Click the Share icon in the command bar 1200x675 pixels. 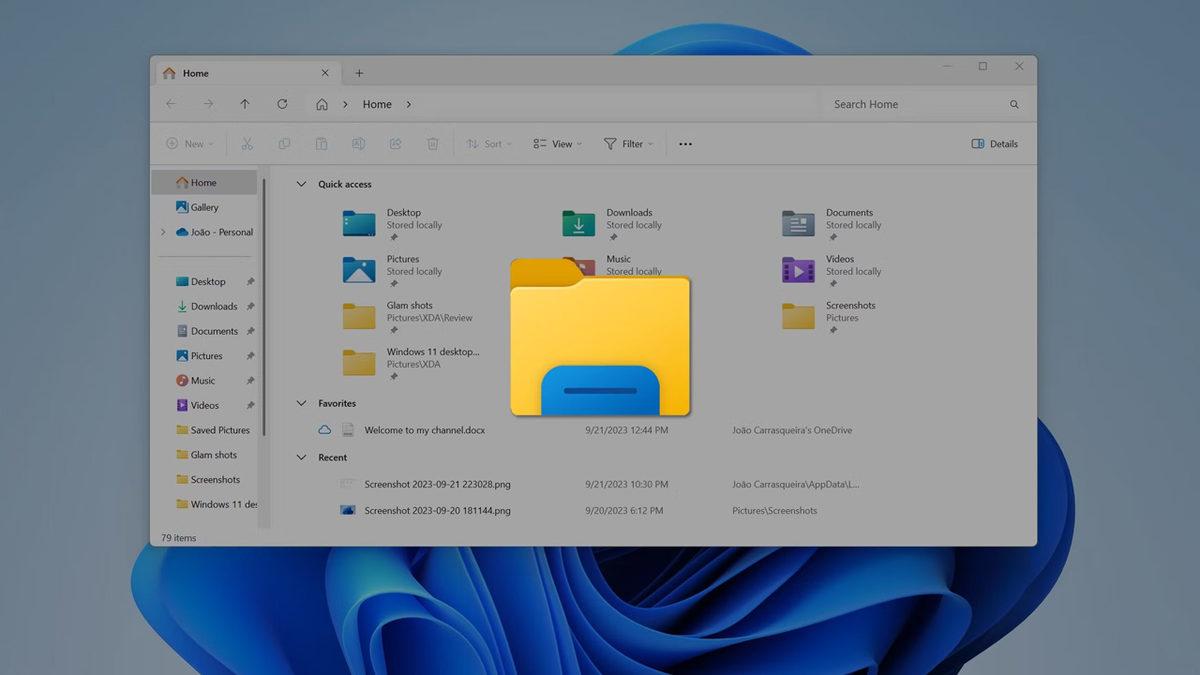395,143
